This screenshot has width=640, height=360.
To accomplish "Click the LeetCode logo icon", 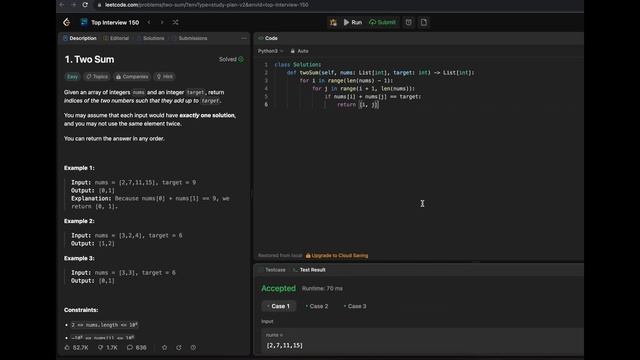I will click(67, 22).
